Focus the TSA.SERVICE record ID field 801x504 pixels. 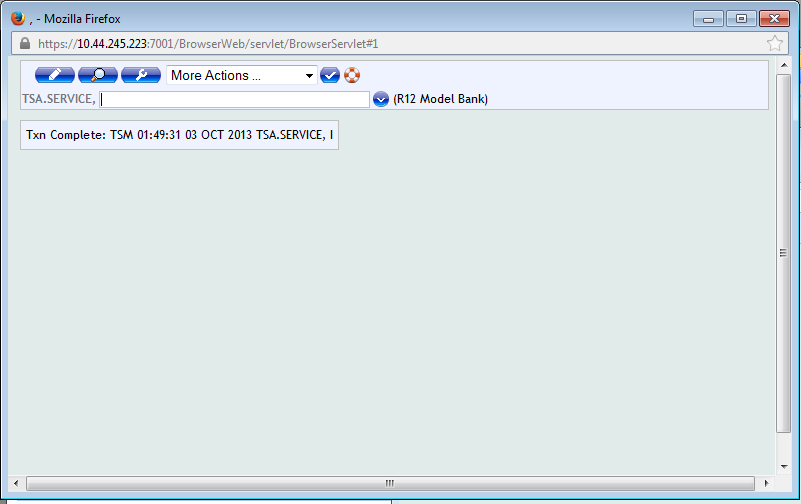tap(234, 99)
